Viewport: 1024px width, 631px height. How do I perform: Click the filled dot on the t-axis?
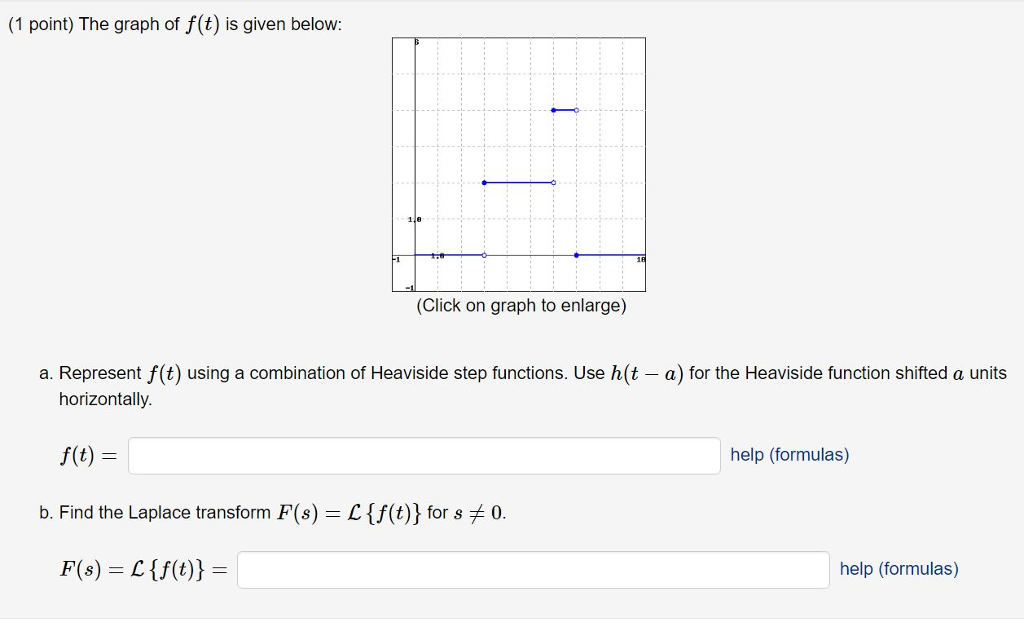576,254
